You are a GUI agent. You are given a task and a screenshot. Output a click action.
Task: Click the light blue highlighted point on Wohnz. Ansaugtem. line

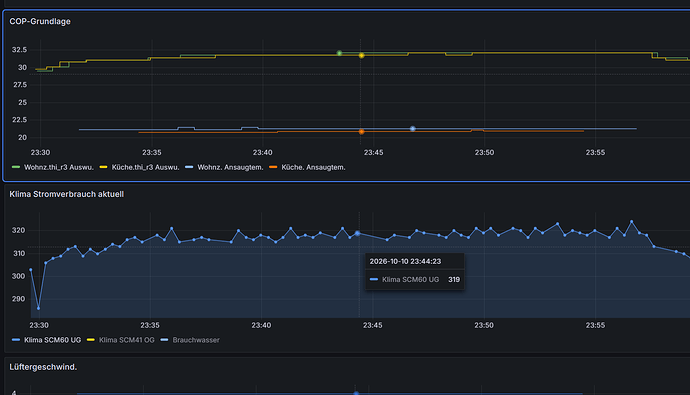[413, 128]
